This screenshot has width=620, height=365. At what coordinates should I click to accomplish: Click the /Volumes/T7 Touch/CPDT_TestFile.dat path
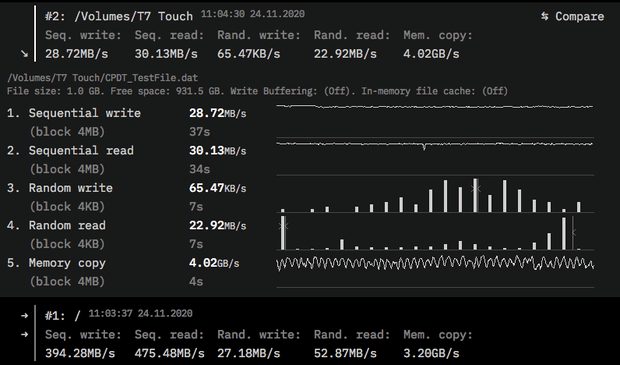[x=102, y=78]
